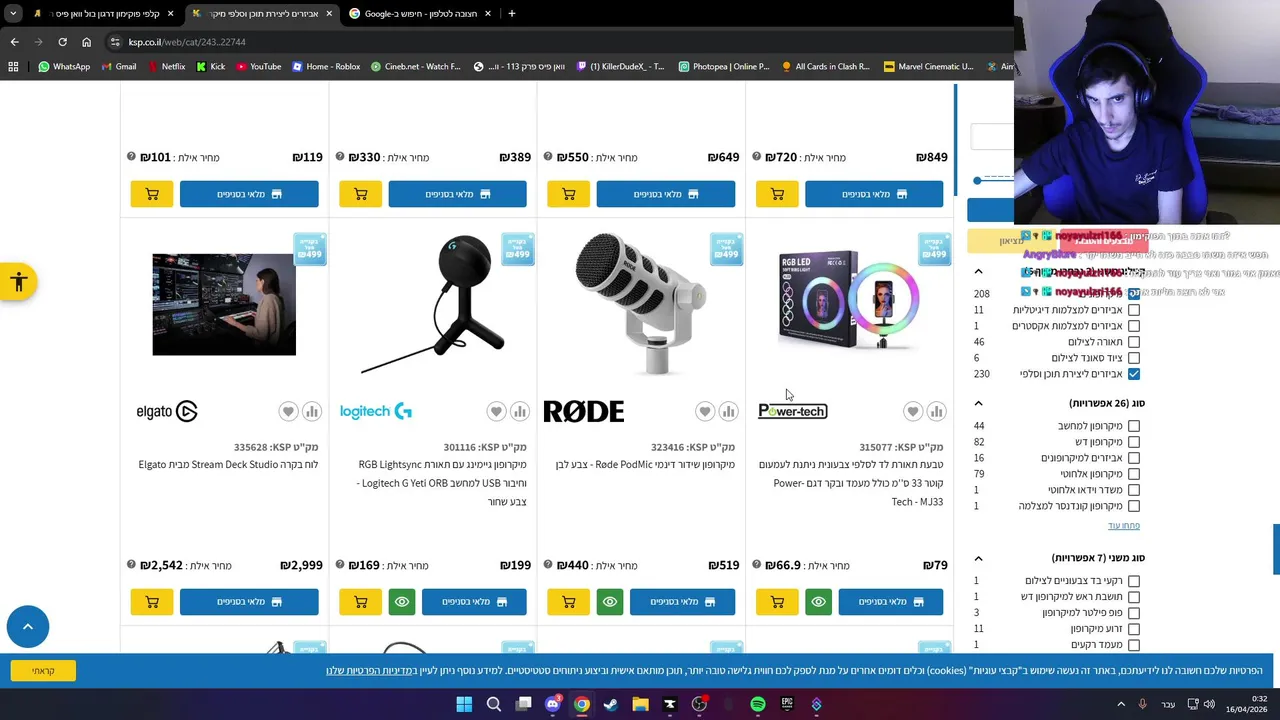Open the accessibility widget icon
This screenshot has height=720, width=1280.
click(x=18, y=282)
